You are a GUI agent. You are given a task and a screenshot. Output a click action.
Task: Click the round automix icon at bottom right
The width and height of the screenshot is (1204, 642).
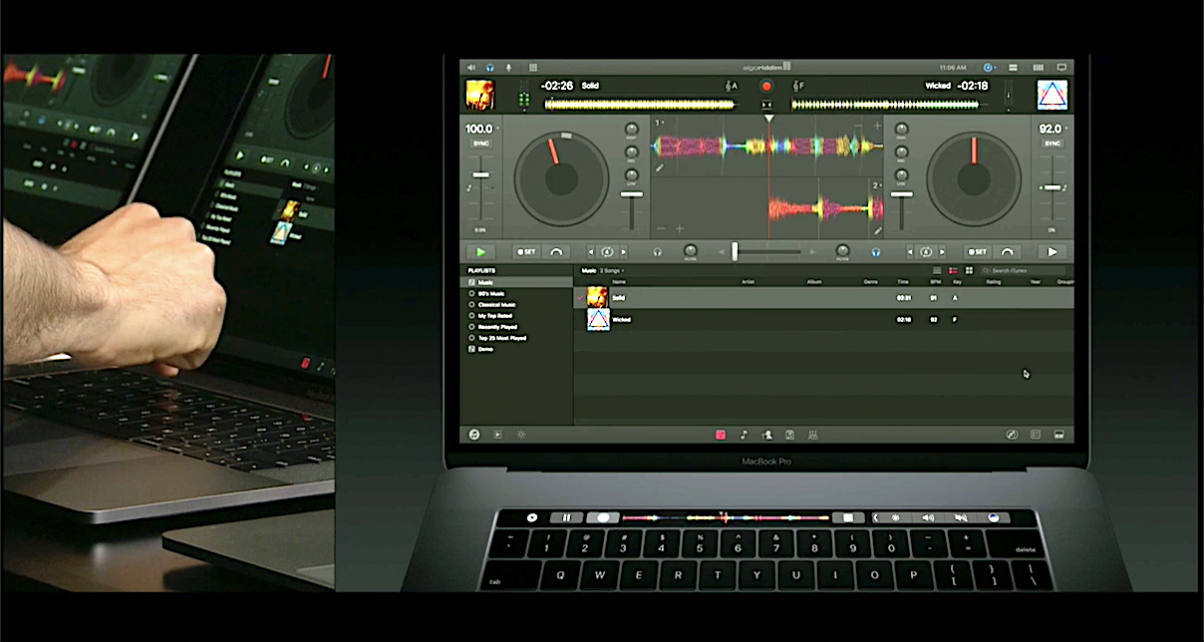pyautogui.click(x=1012, y=435)
